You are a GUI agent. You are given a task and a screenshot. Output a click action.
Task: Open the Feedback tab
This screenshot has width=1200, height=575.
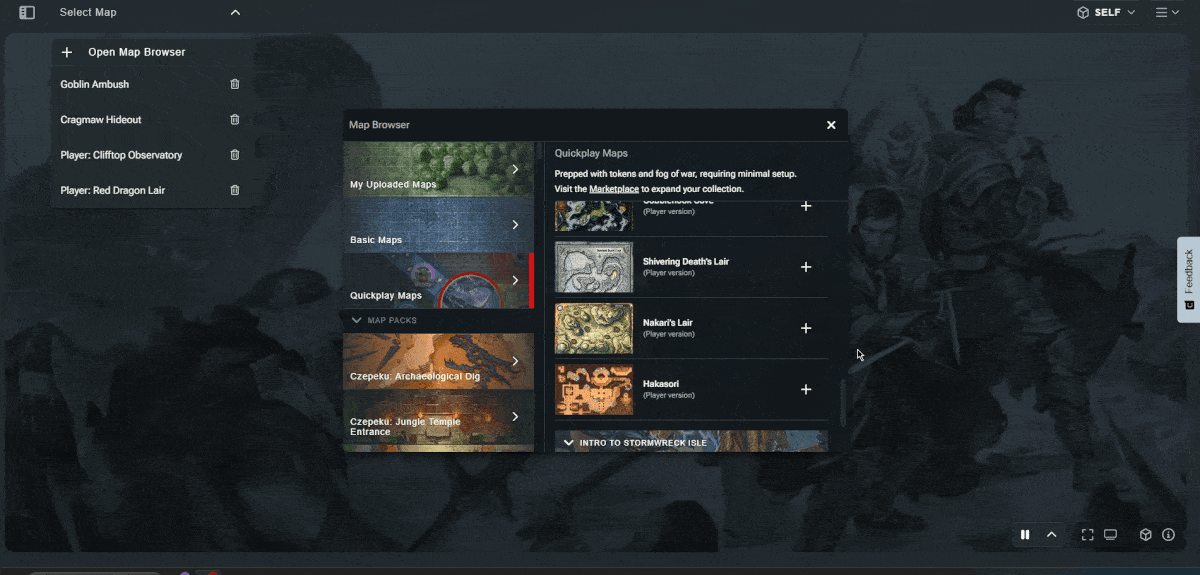click(1188, 279)
